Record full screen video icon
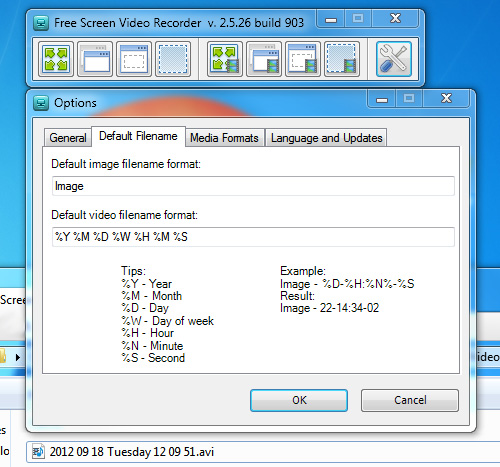Screen dimensions: 500x467 coord(225,59)
